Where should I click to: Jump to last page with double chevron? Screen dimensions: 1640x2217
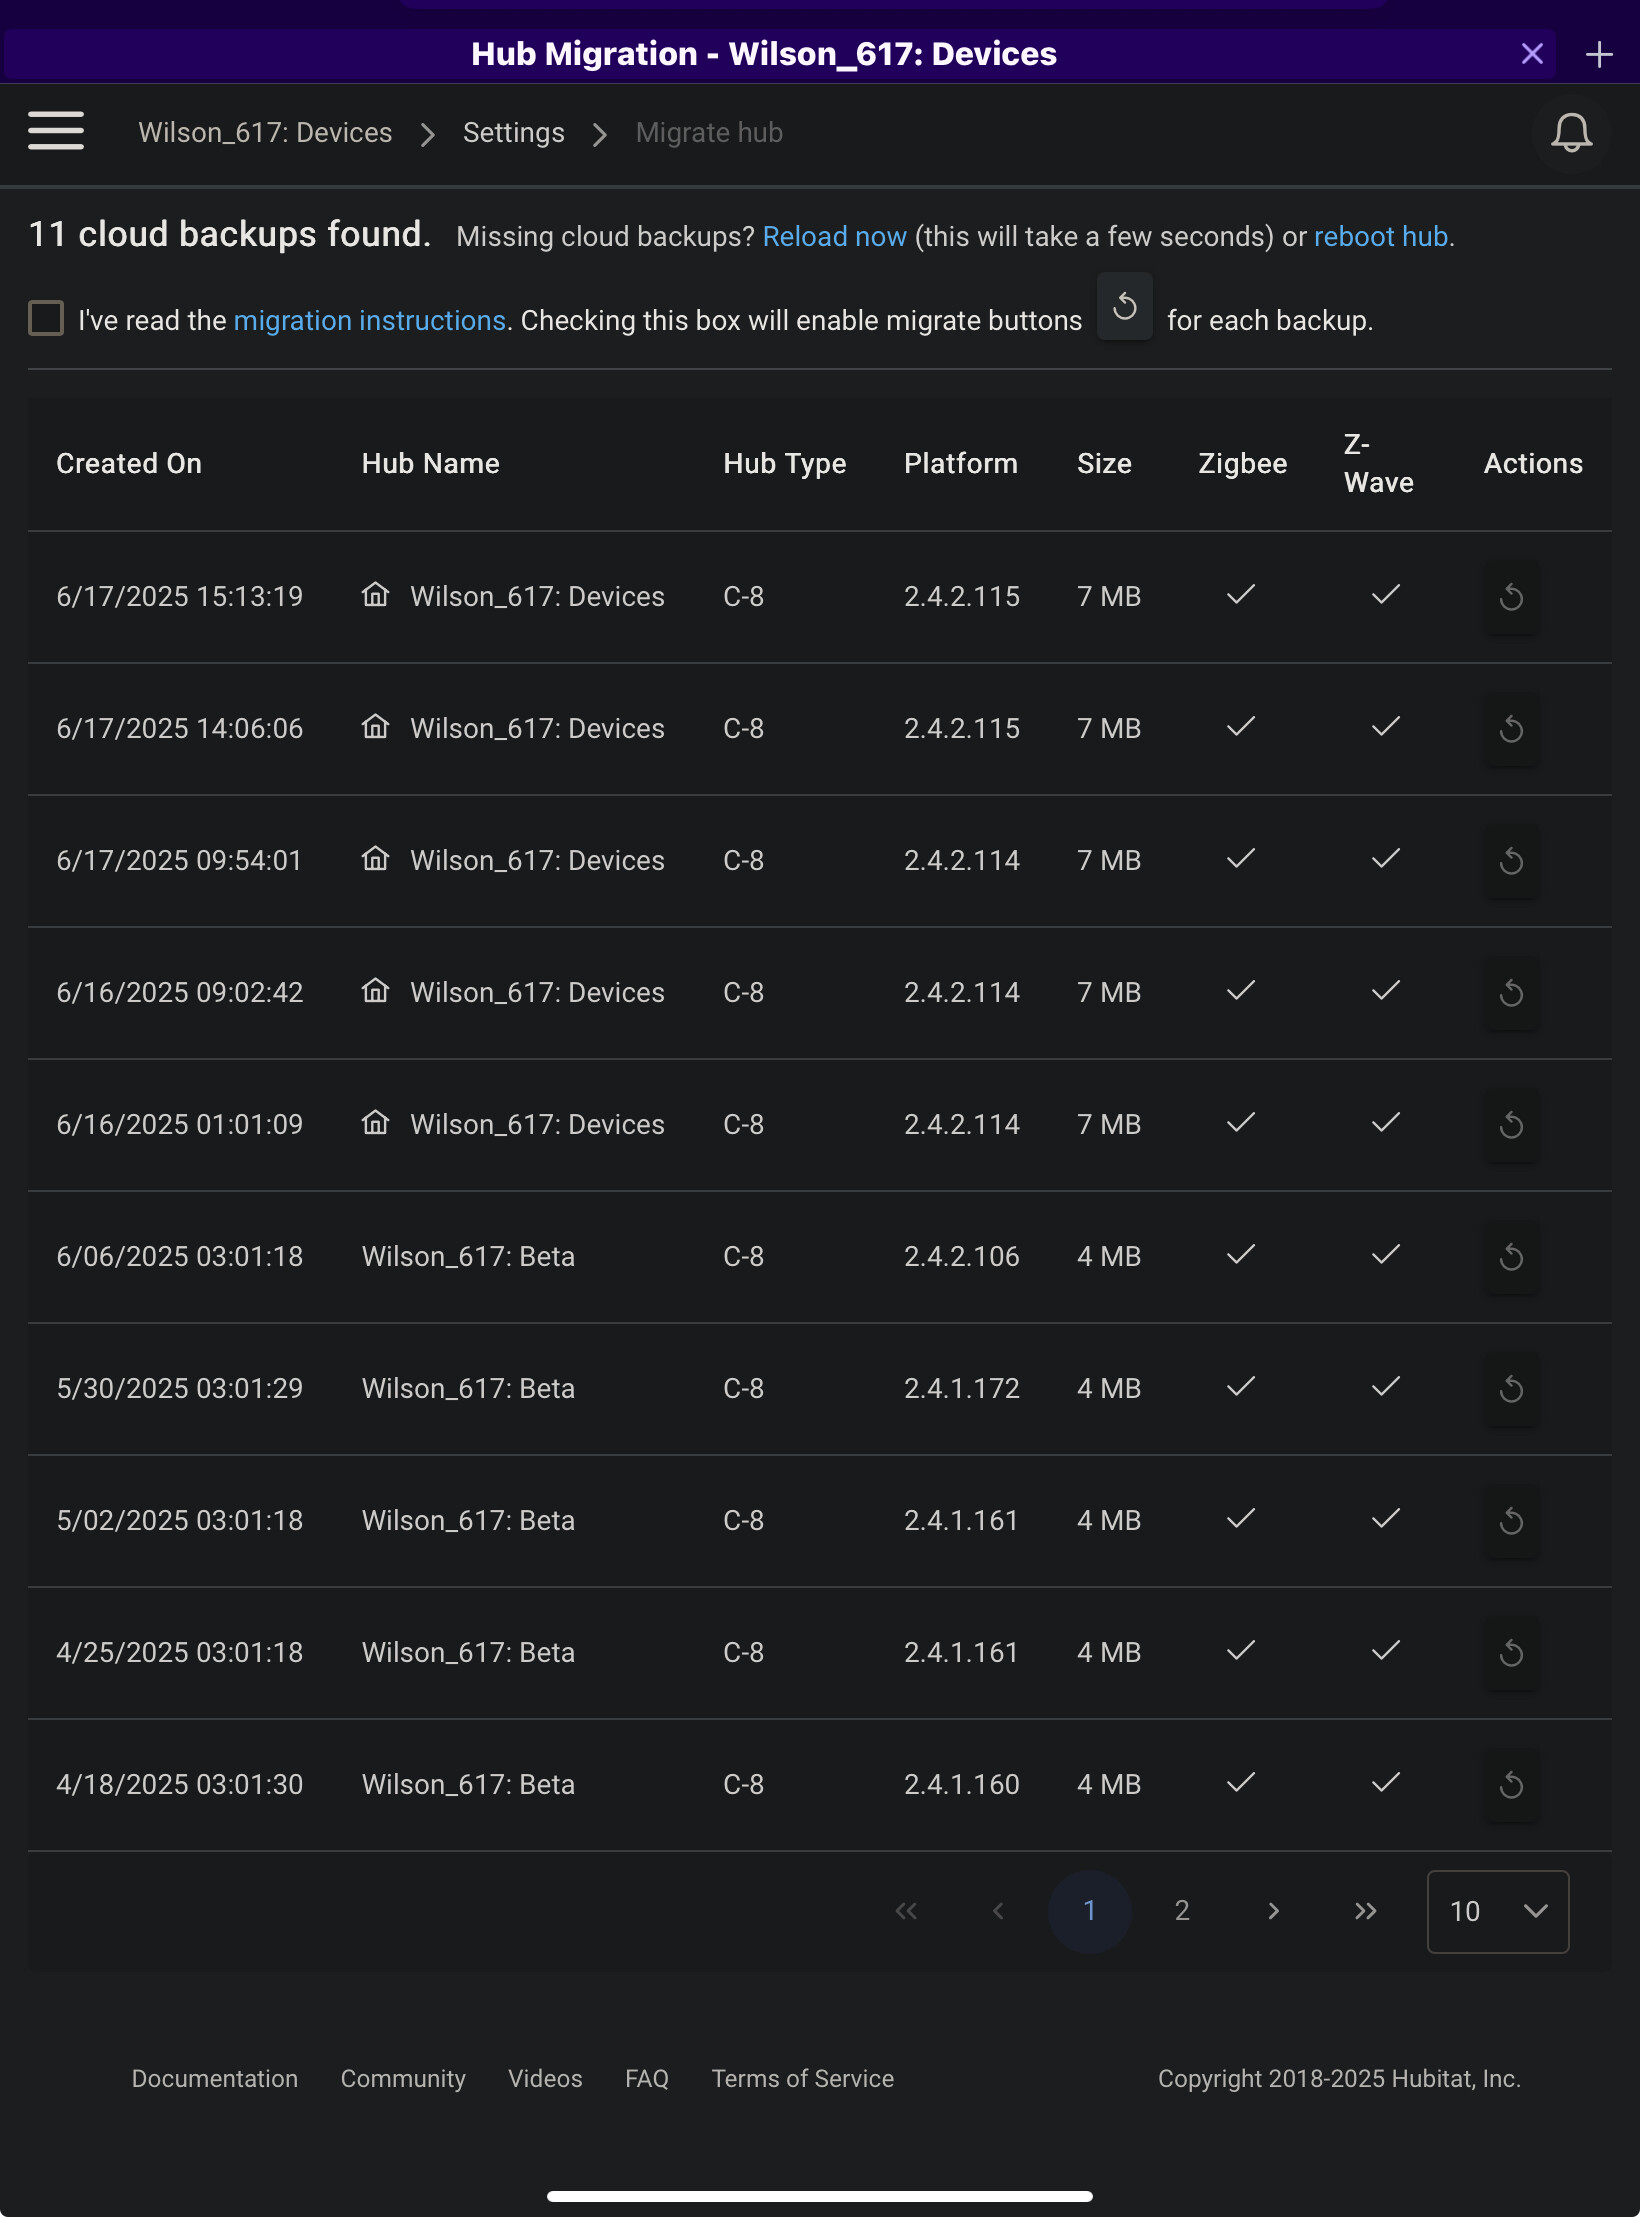coord(1365,1911)
